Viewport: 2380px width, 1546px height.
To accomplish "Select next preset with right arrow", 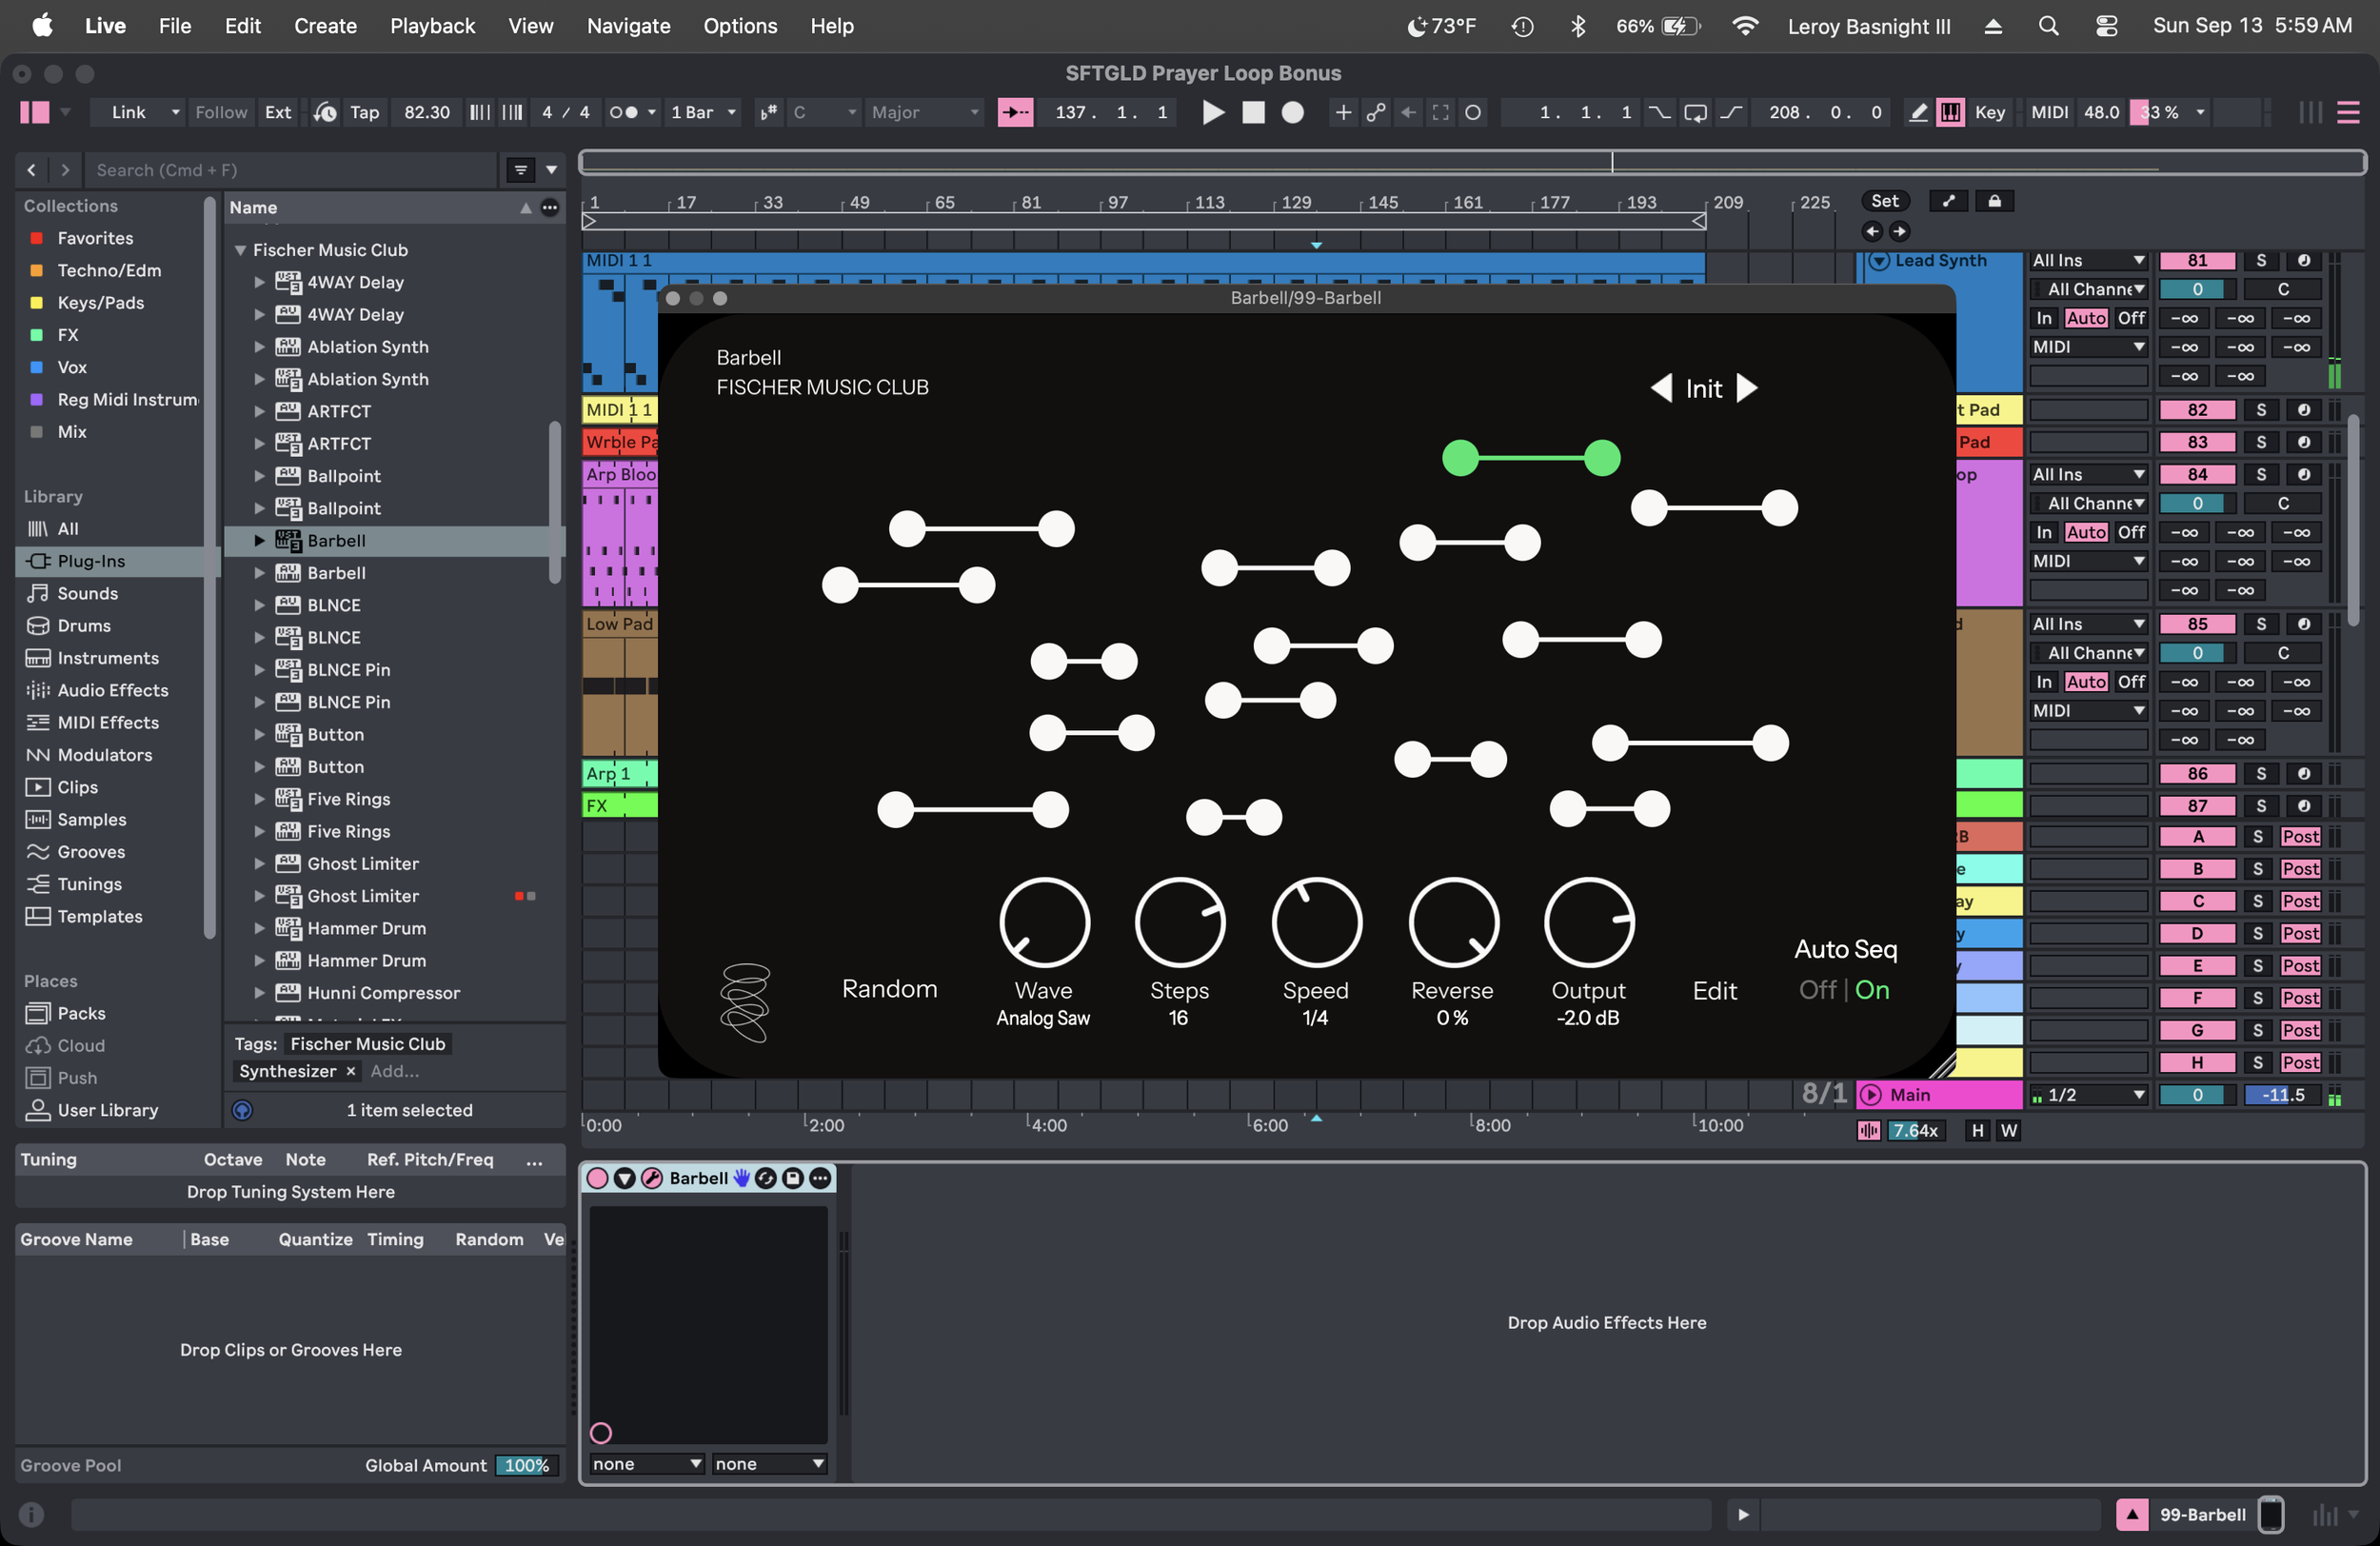I will click(x=1747, y=388).
